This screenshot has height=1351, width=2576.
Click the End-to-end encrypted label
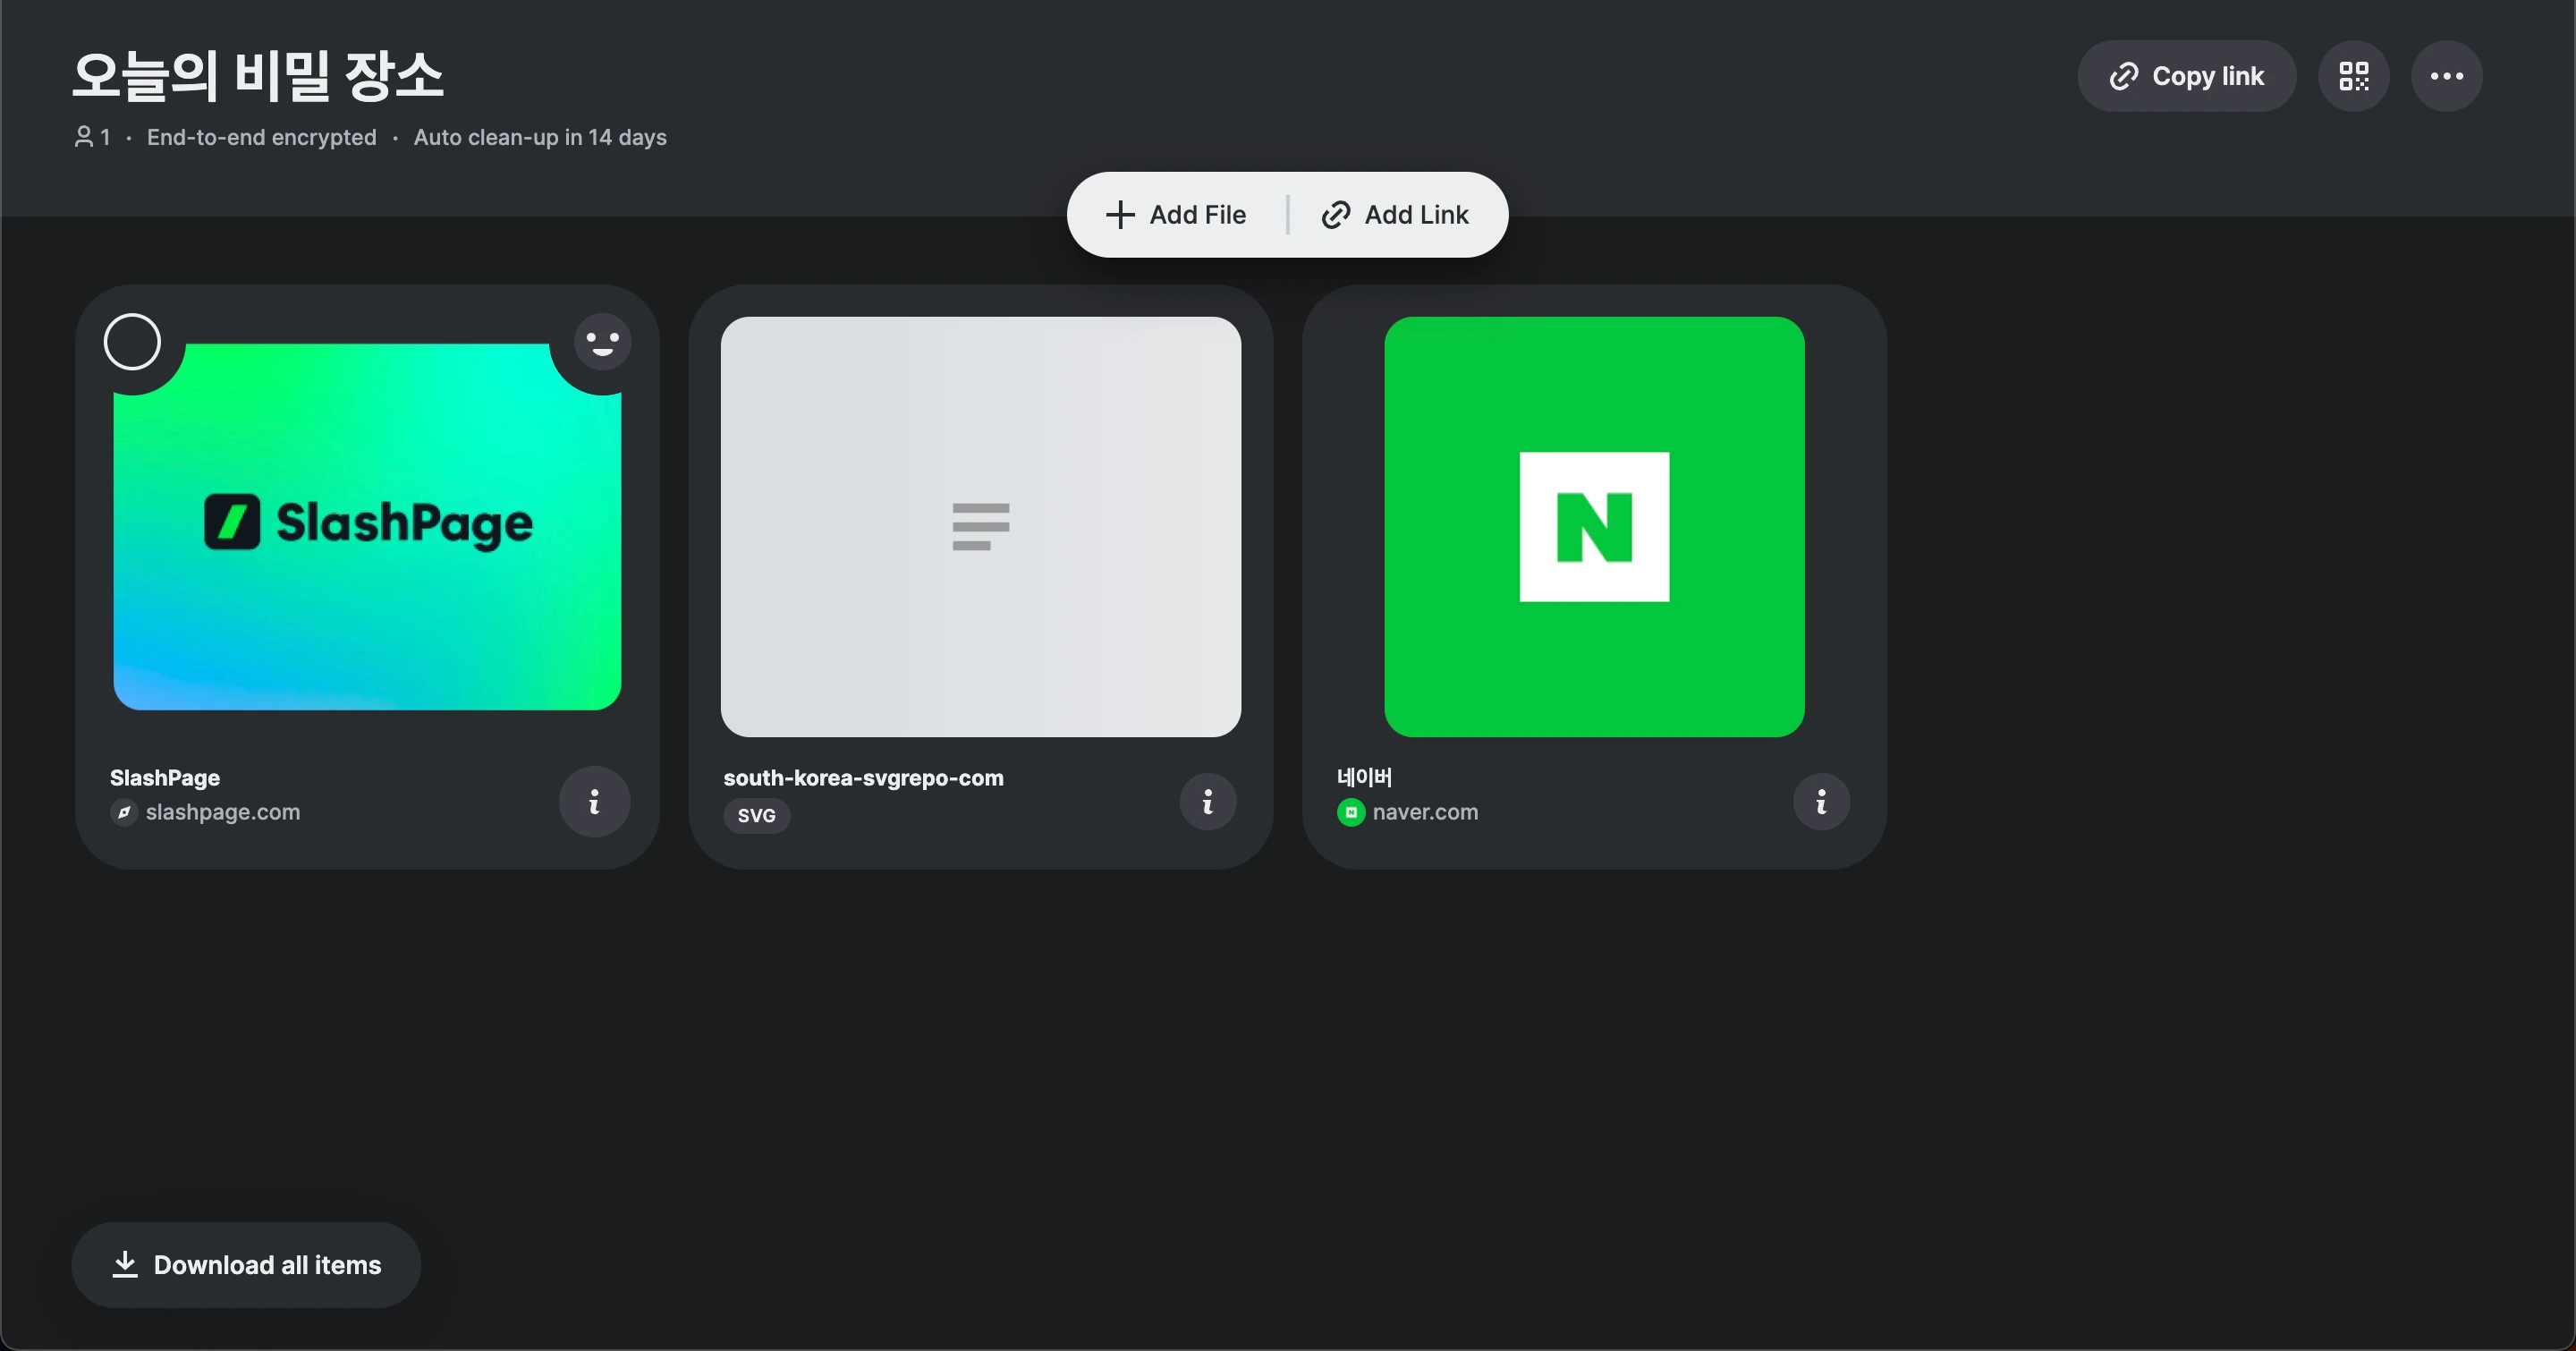(x=262, y=137)
